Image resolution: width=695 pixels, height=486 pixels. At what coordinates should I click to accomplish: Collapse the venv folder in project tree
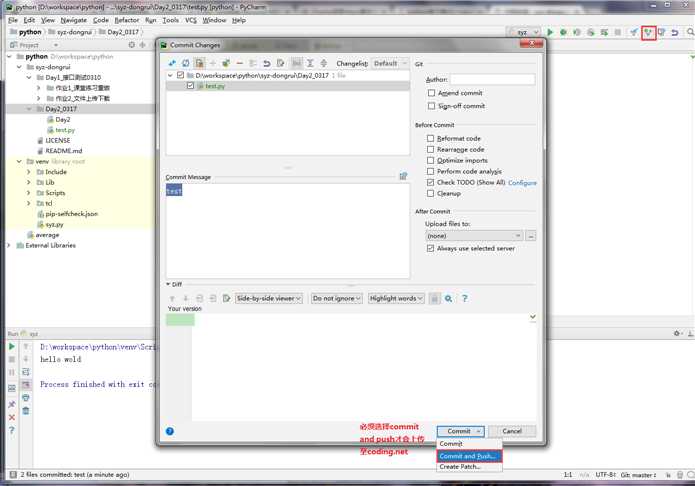click(19, 161)
